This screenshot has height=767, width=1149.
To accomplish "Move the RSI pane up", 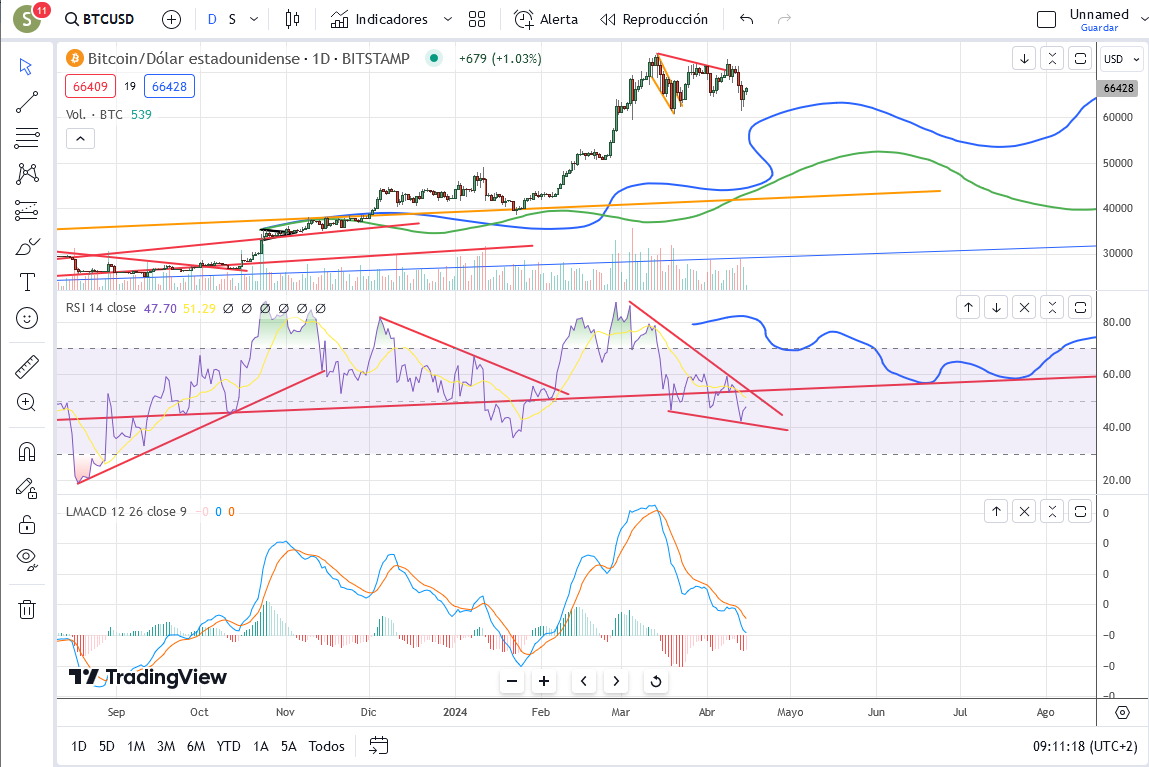I will tap(969, 308).
